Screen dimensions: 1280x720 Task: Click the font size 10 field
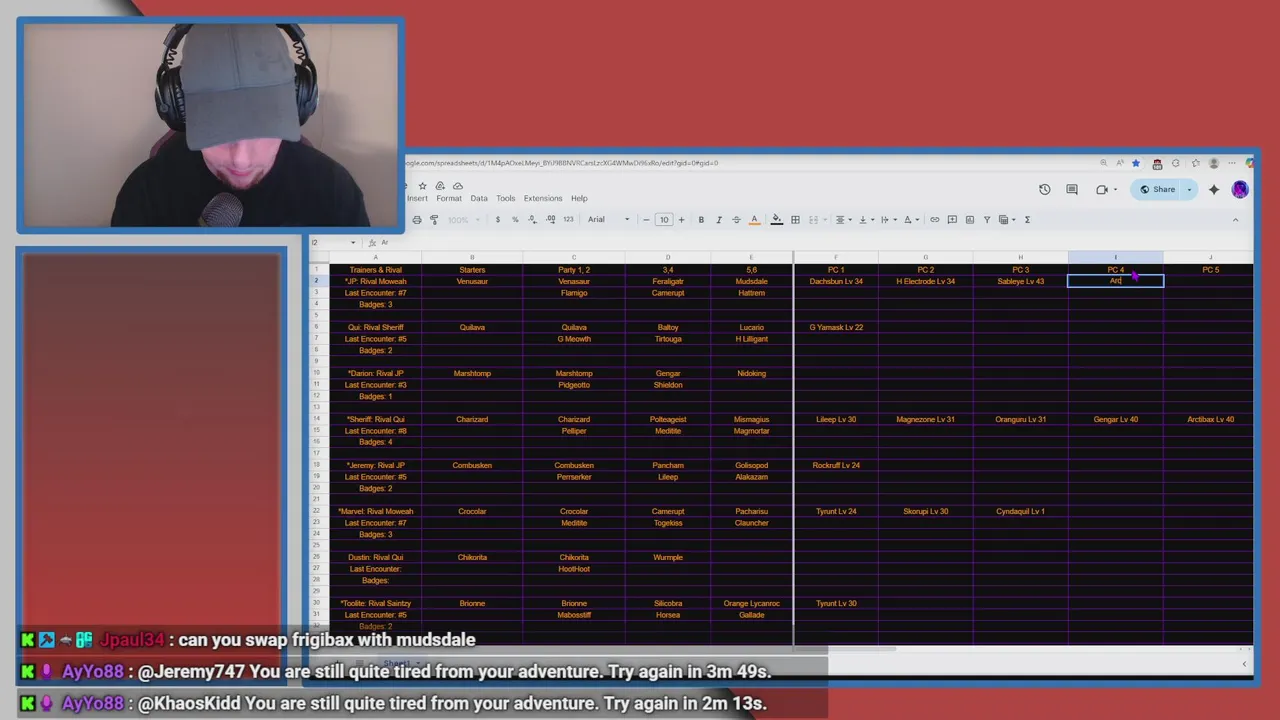point(664,219)
